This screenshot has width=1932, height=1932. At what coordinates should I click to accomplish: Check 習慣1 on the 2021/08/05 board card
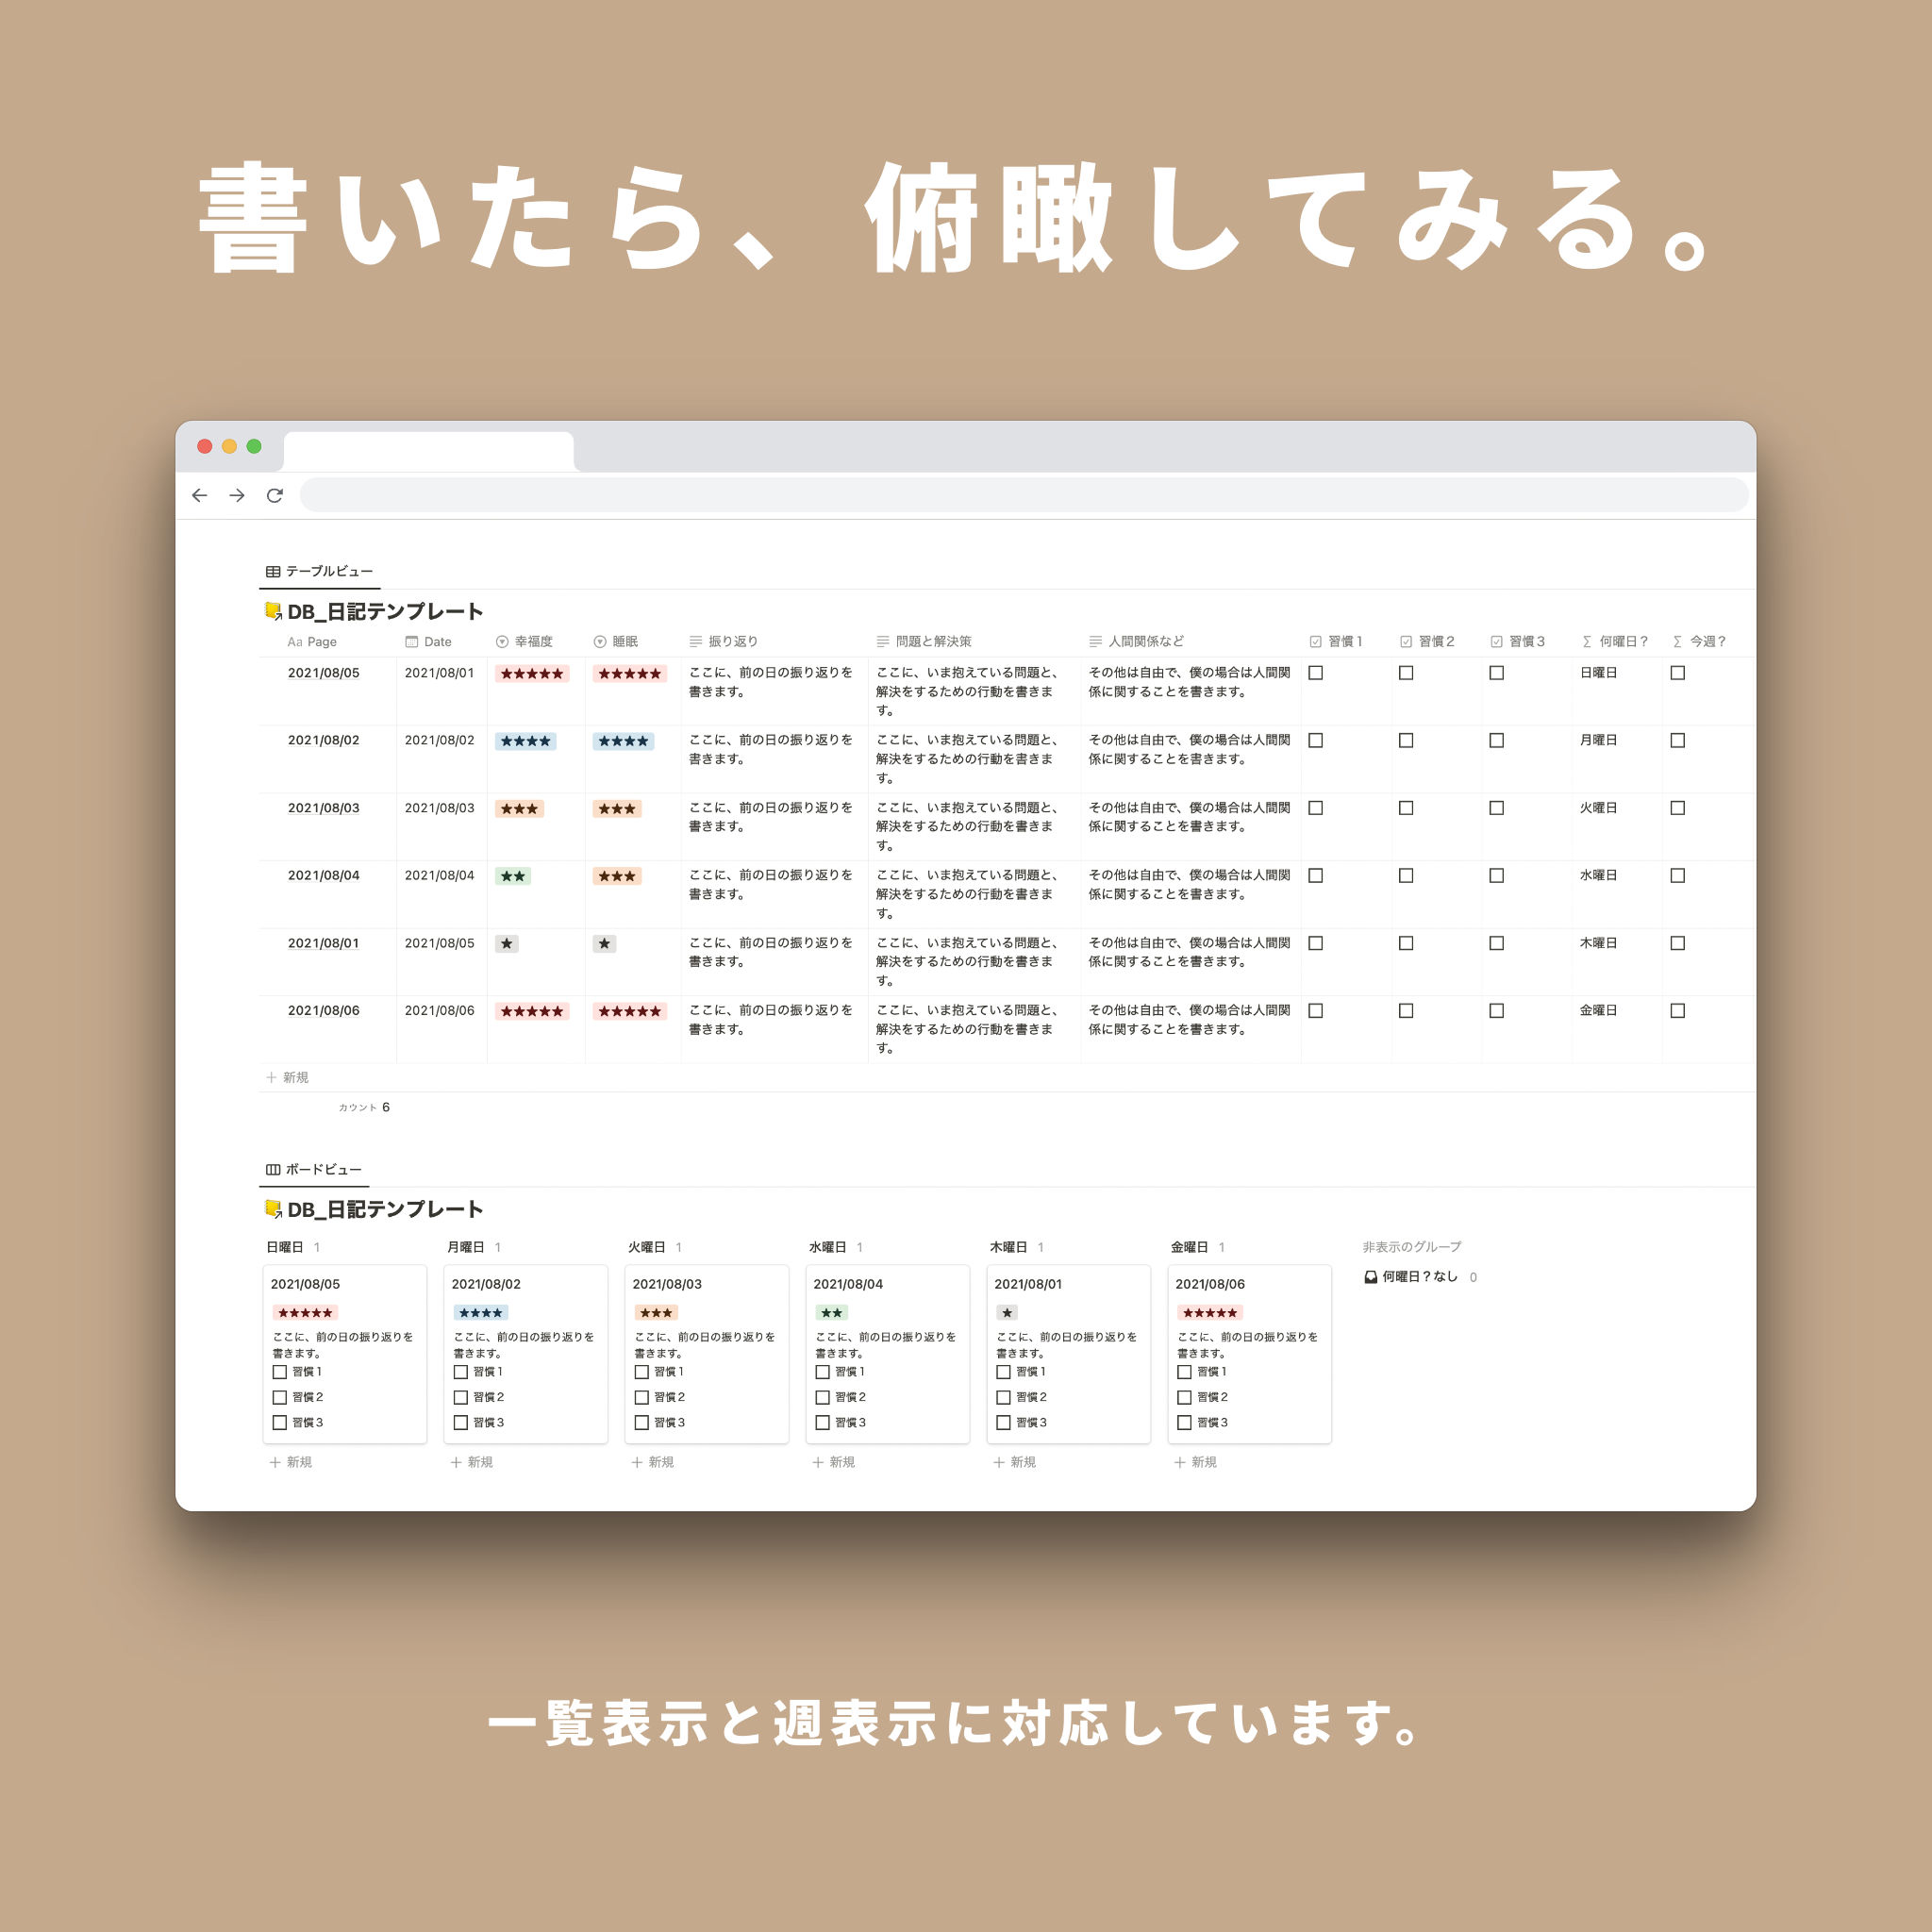point(280,1372)
